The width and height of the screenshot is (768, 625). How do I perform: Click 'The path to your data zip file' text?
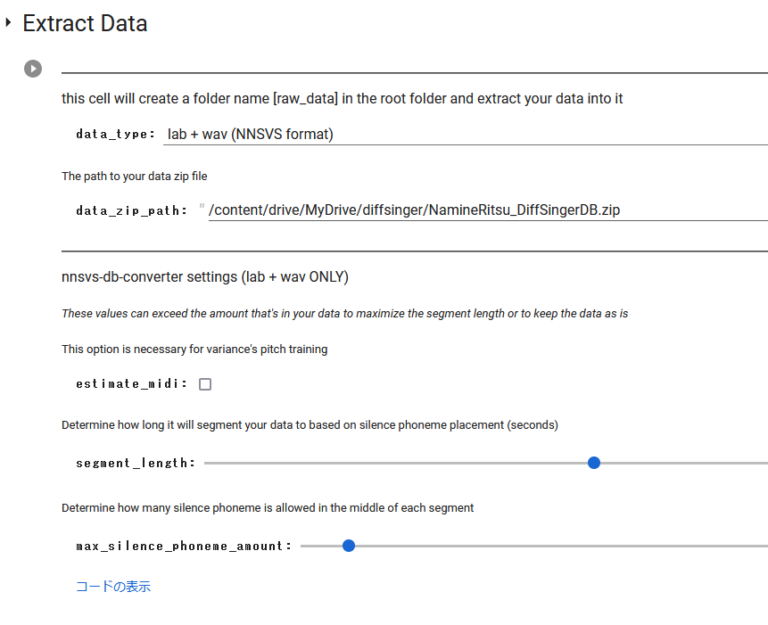click(134, 176)
